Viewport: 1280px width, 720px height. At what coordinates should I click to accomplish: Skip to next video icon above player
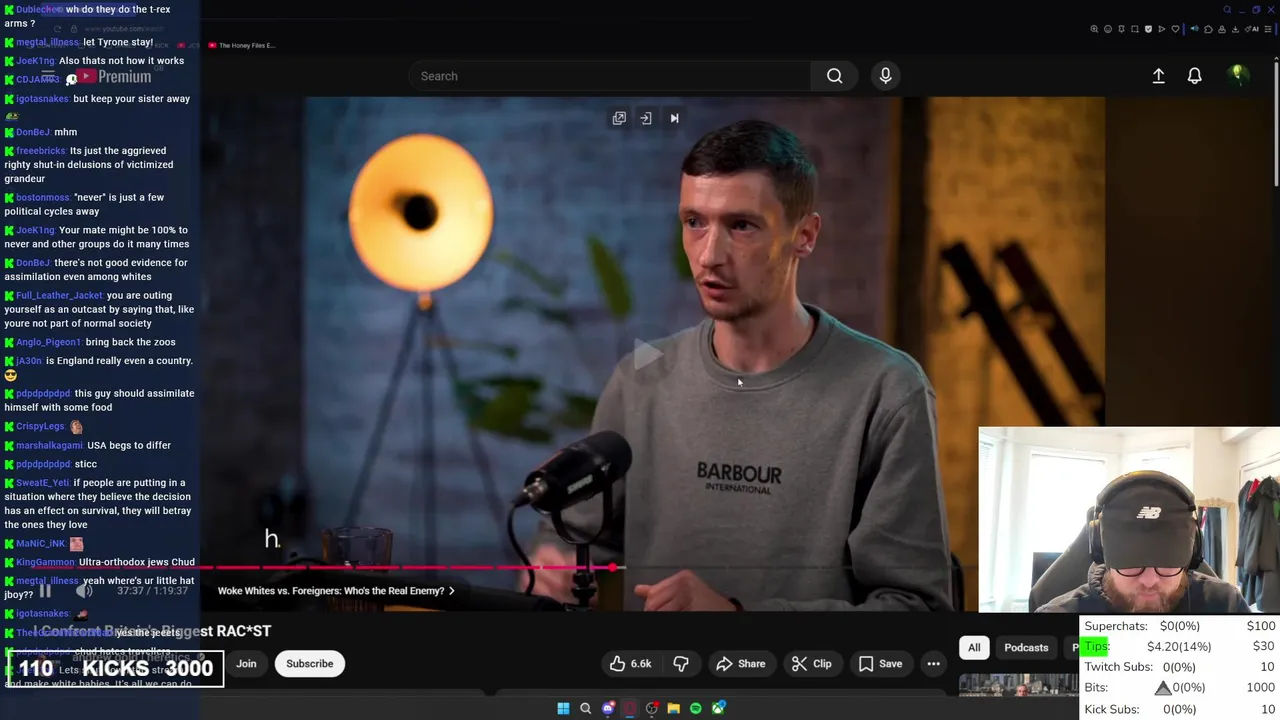[x=674, y=118]
